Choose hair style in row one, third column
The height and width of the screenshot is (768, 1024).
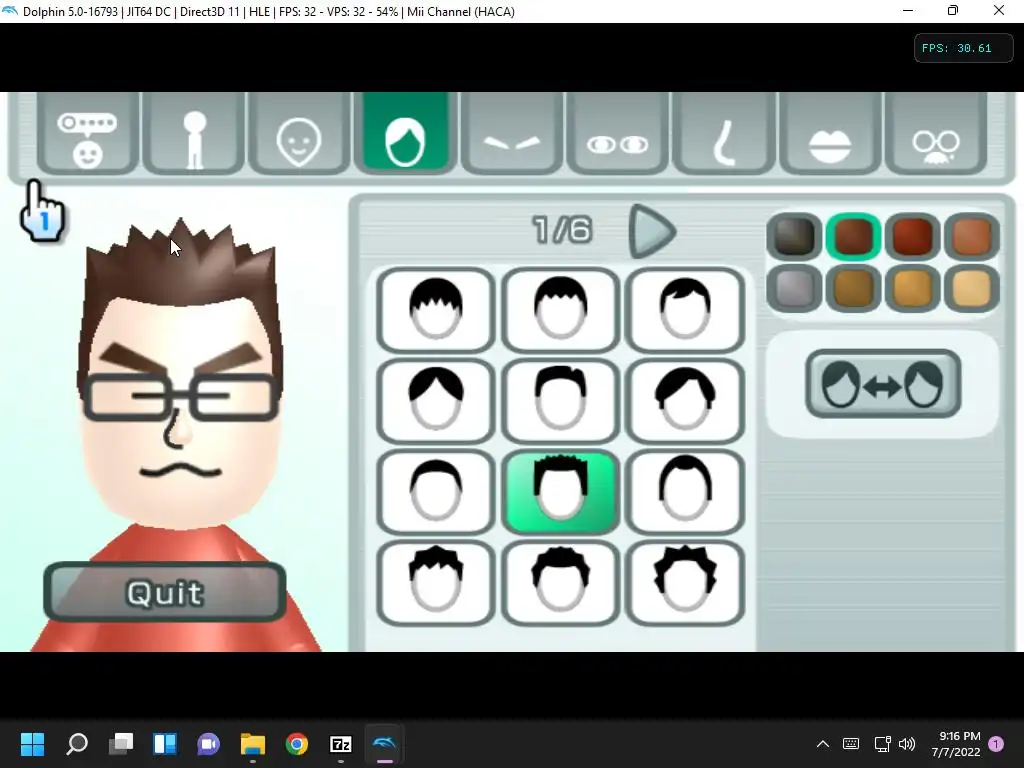pos(684,310)
